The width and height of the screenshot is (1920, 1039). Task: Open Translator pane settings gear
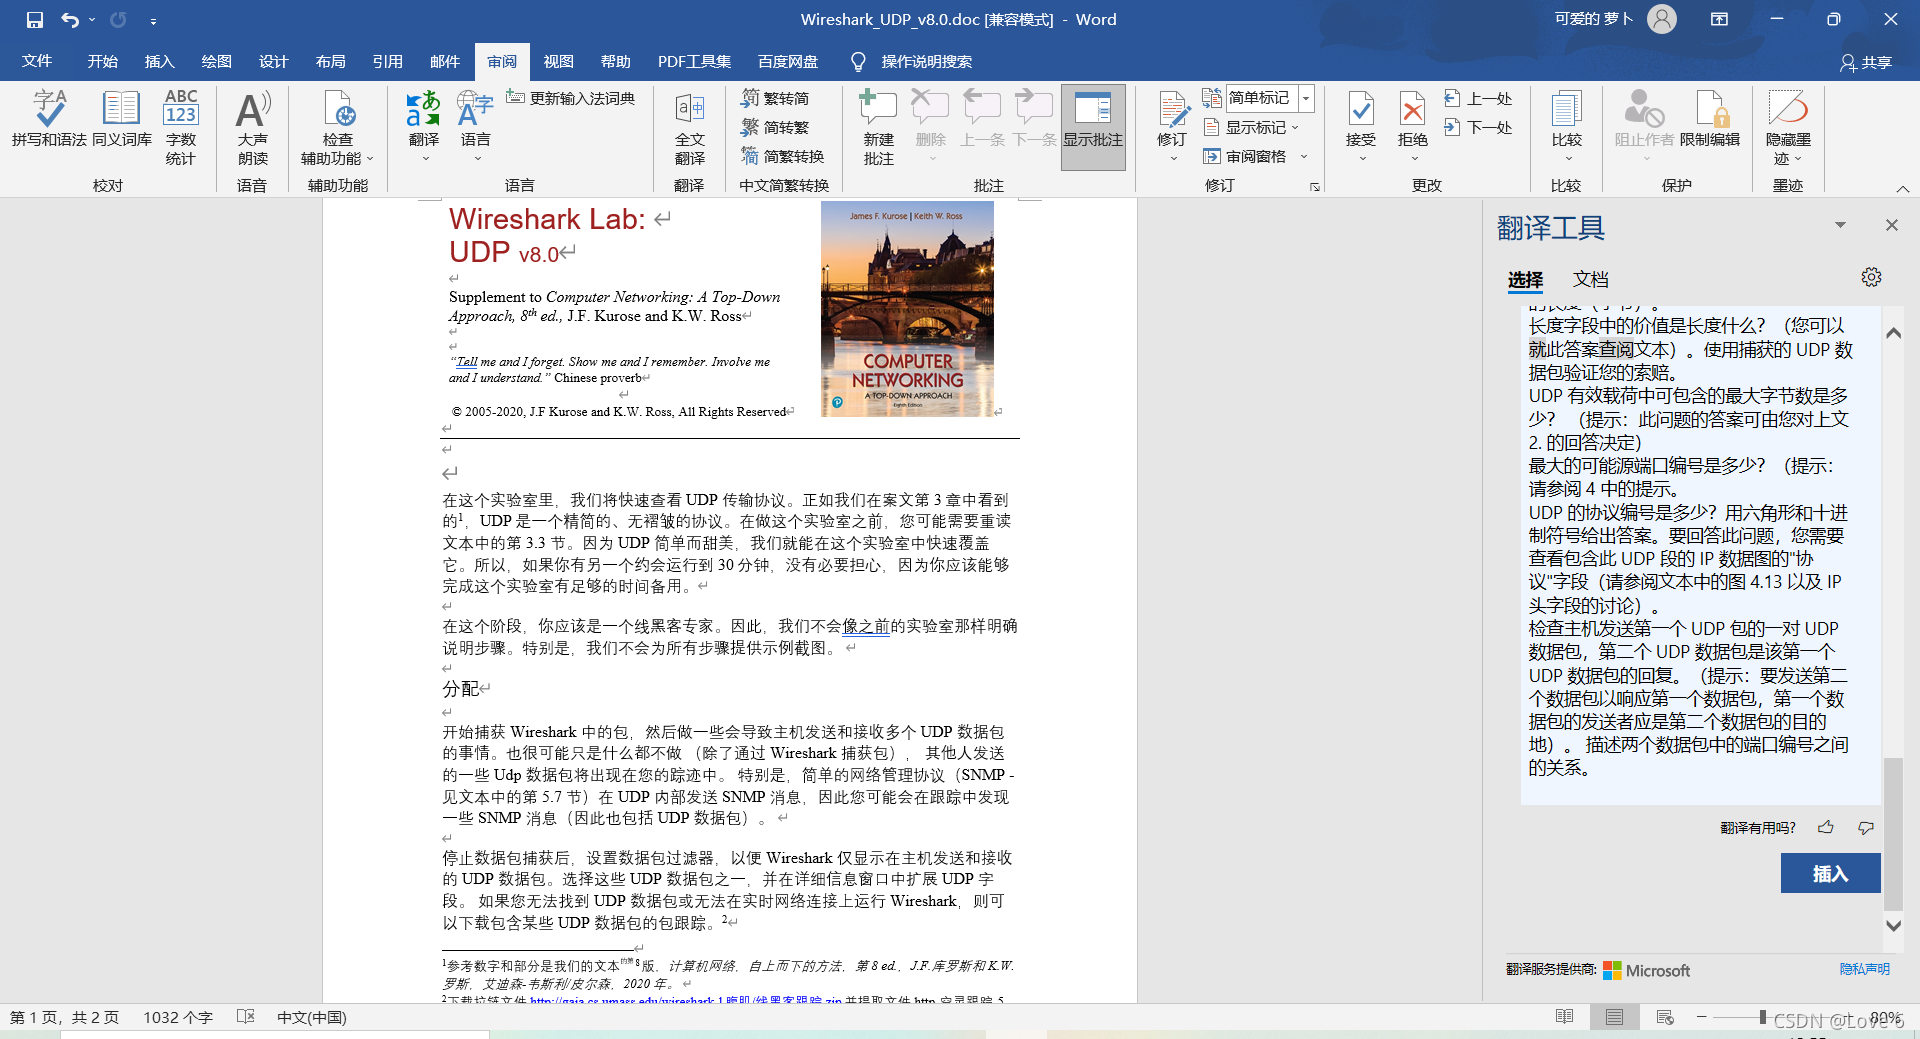coord(1871,277)
